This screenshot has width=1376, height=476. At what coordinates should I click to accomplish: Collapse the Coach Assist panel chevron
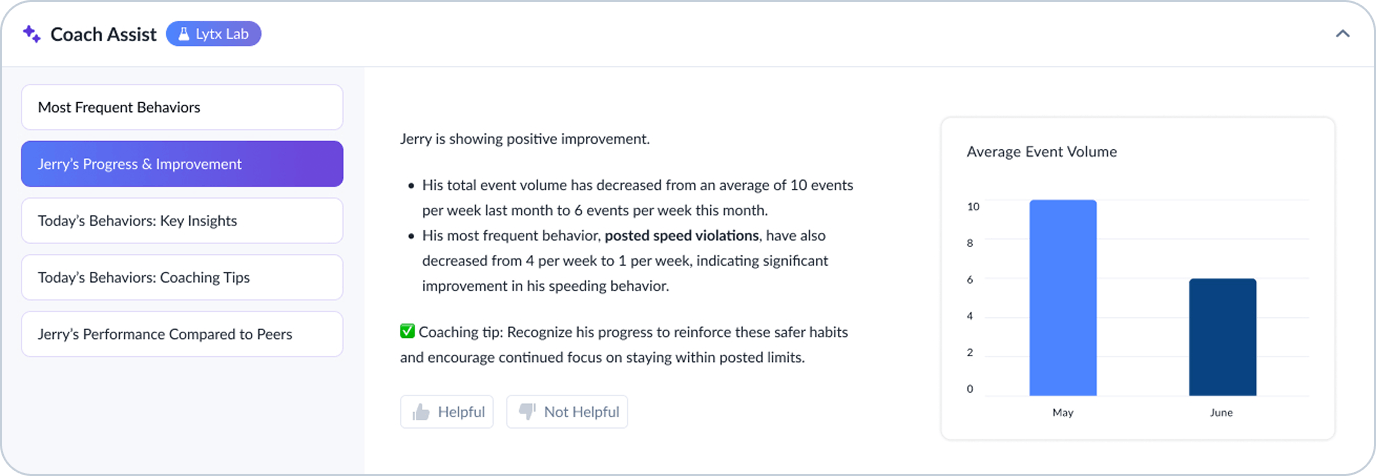(x=1343, y=34)
